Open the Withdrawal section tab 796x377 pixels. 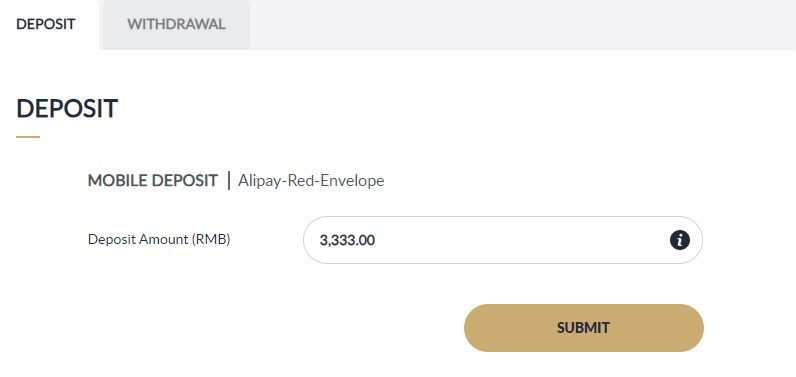(176, 24)
